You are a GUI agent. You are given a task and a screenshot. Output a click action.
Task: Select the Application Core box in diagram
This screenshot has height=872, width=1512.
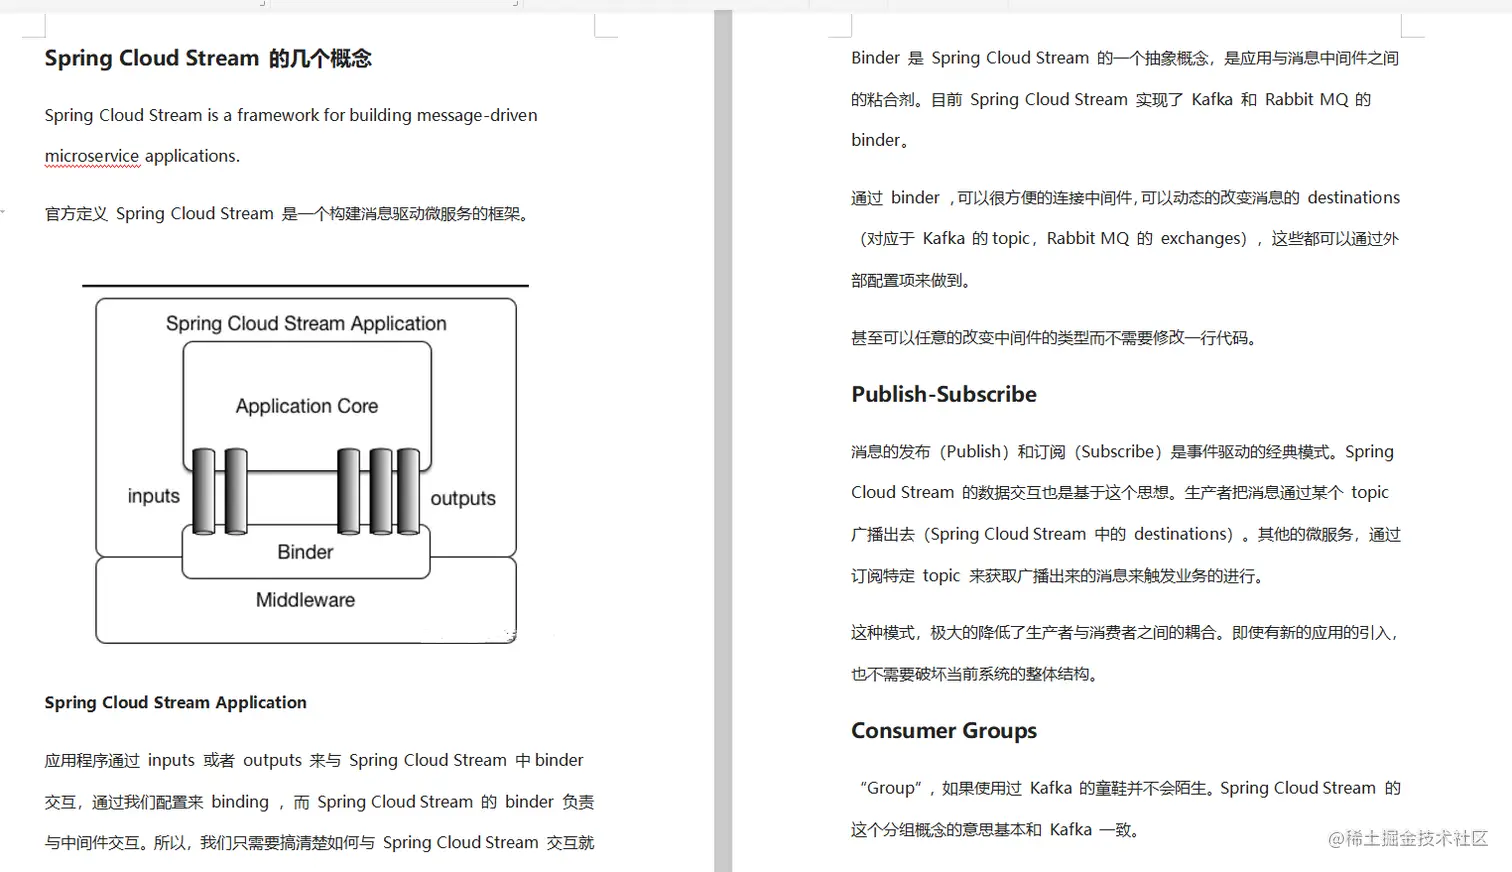tap(306, 406)
